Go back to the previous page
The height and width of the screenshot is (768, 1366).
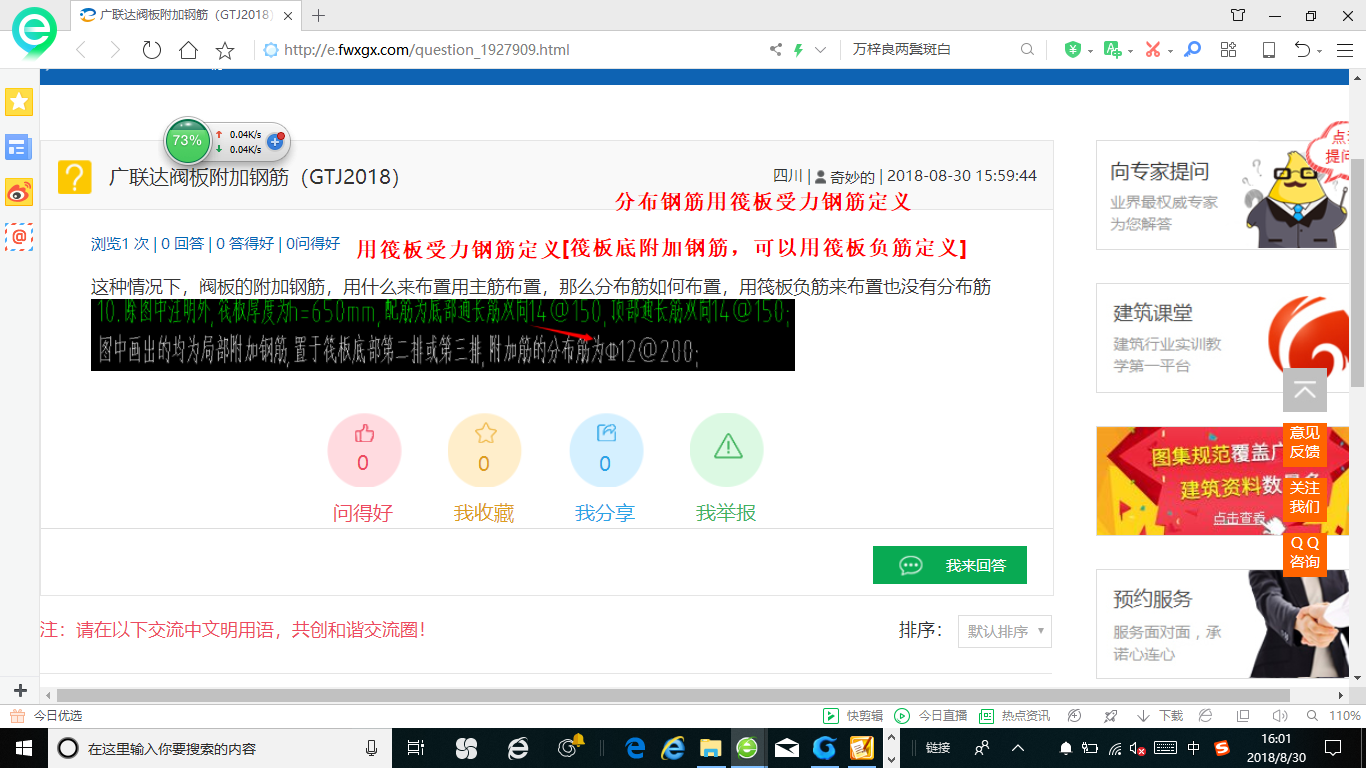pyautogui.click(x=81, y=50)
